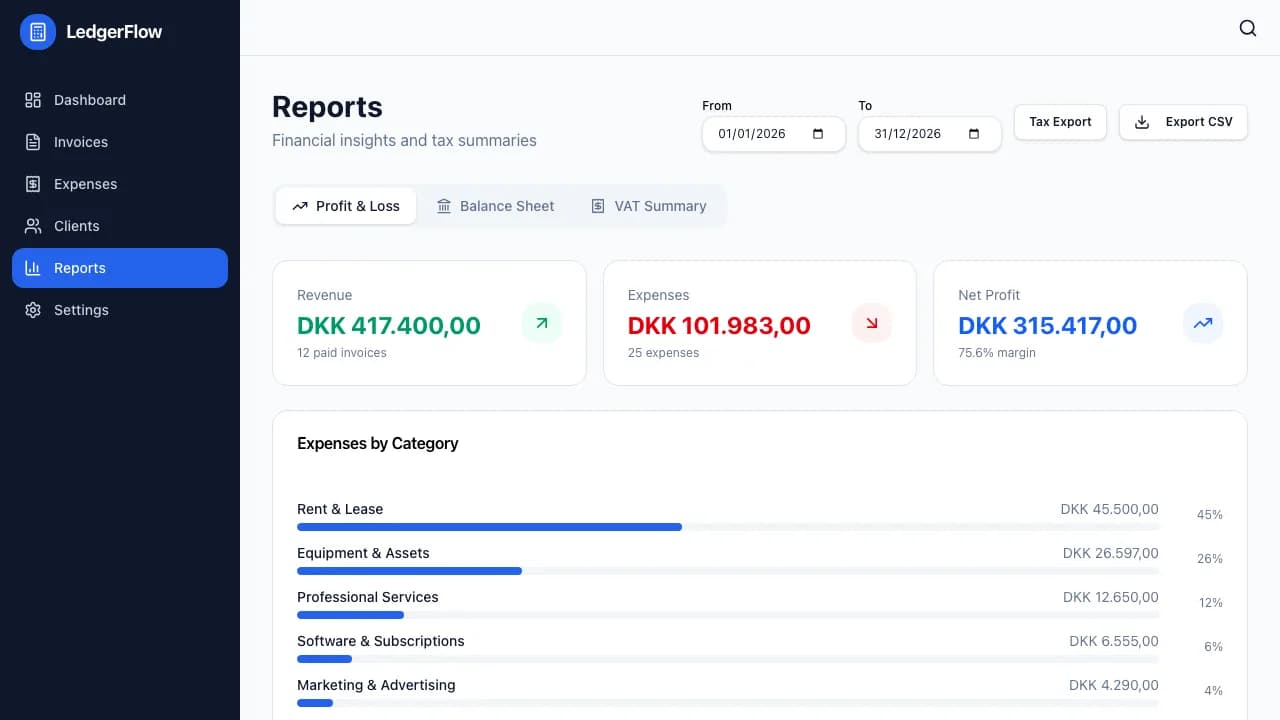The width and height of the screenshot is (1280, 720).
Task: Open Settings from the sidebar
Action: coord(120,310)
